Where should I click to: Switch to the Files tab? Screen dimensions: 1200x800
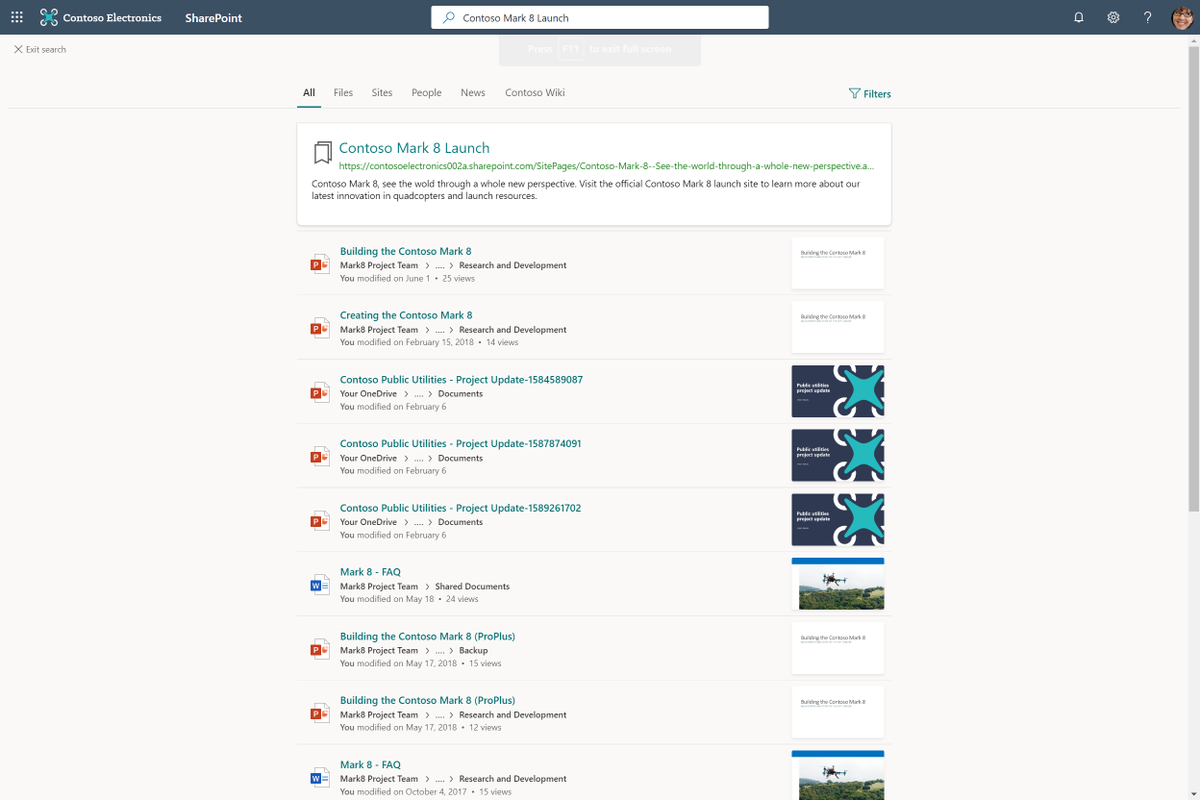click(x=343, y=92)
